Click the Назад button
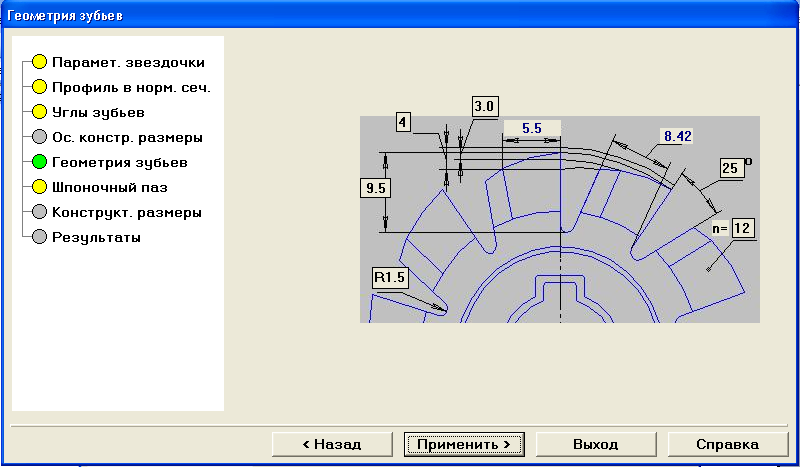The image size is (800, 467). click(x=332, y=445)
